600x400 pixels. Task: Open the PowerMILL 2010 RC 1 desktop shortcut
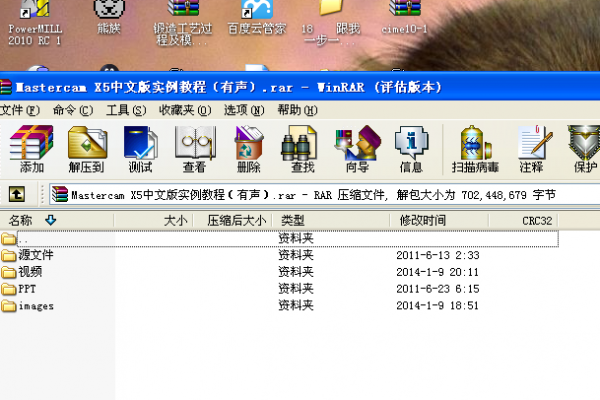pyautogui.click(x=34, y=23)
